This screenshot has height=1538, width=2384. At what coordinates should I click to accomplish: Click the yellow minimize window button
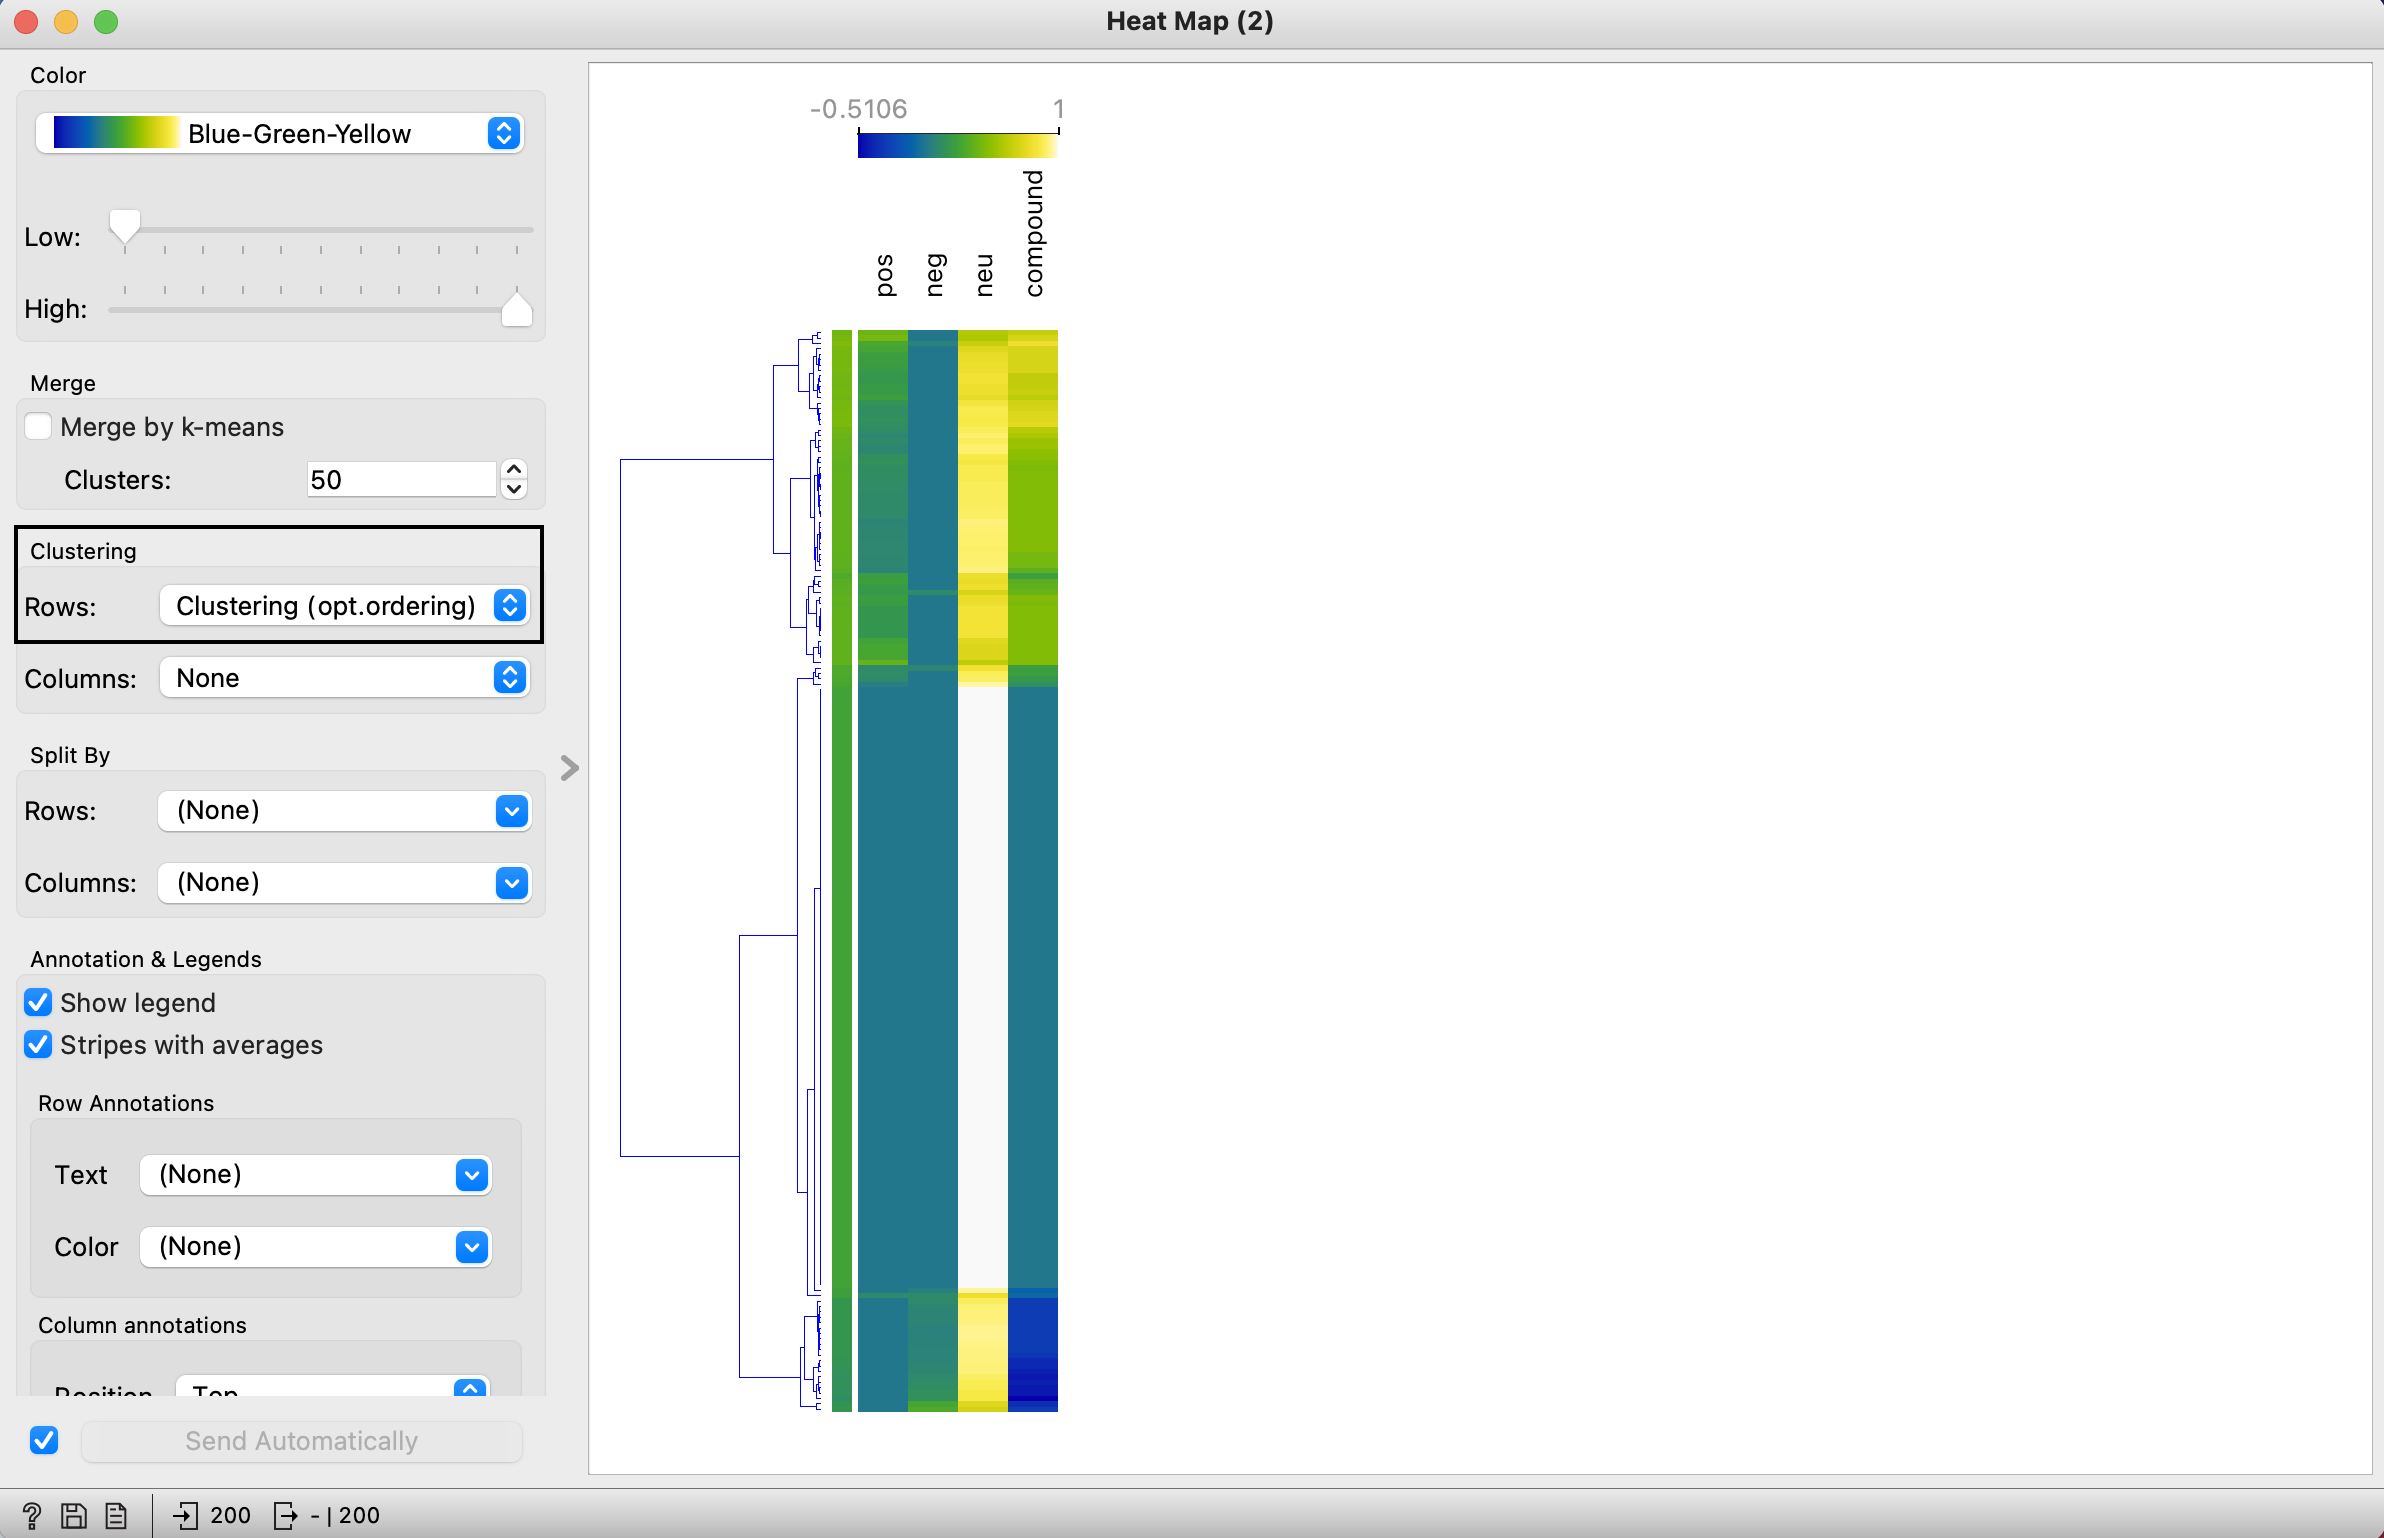[66, 22]
